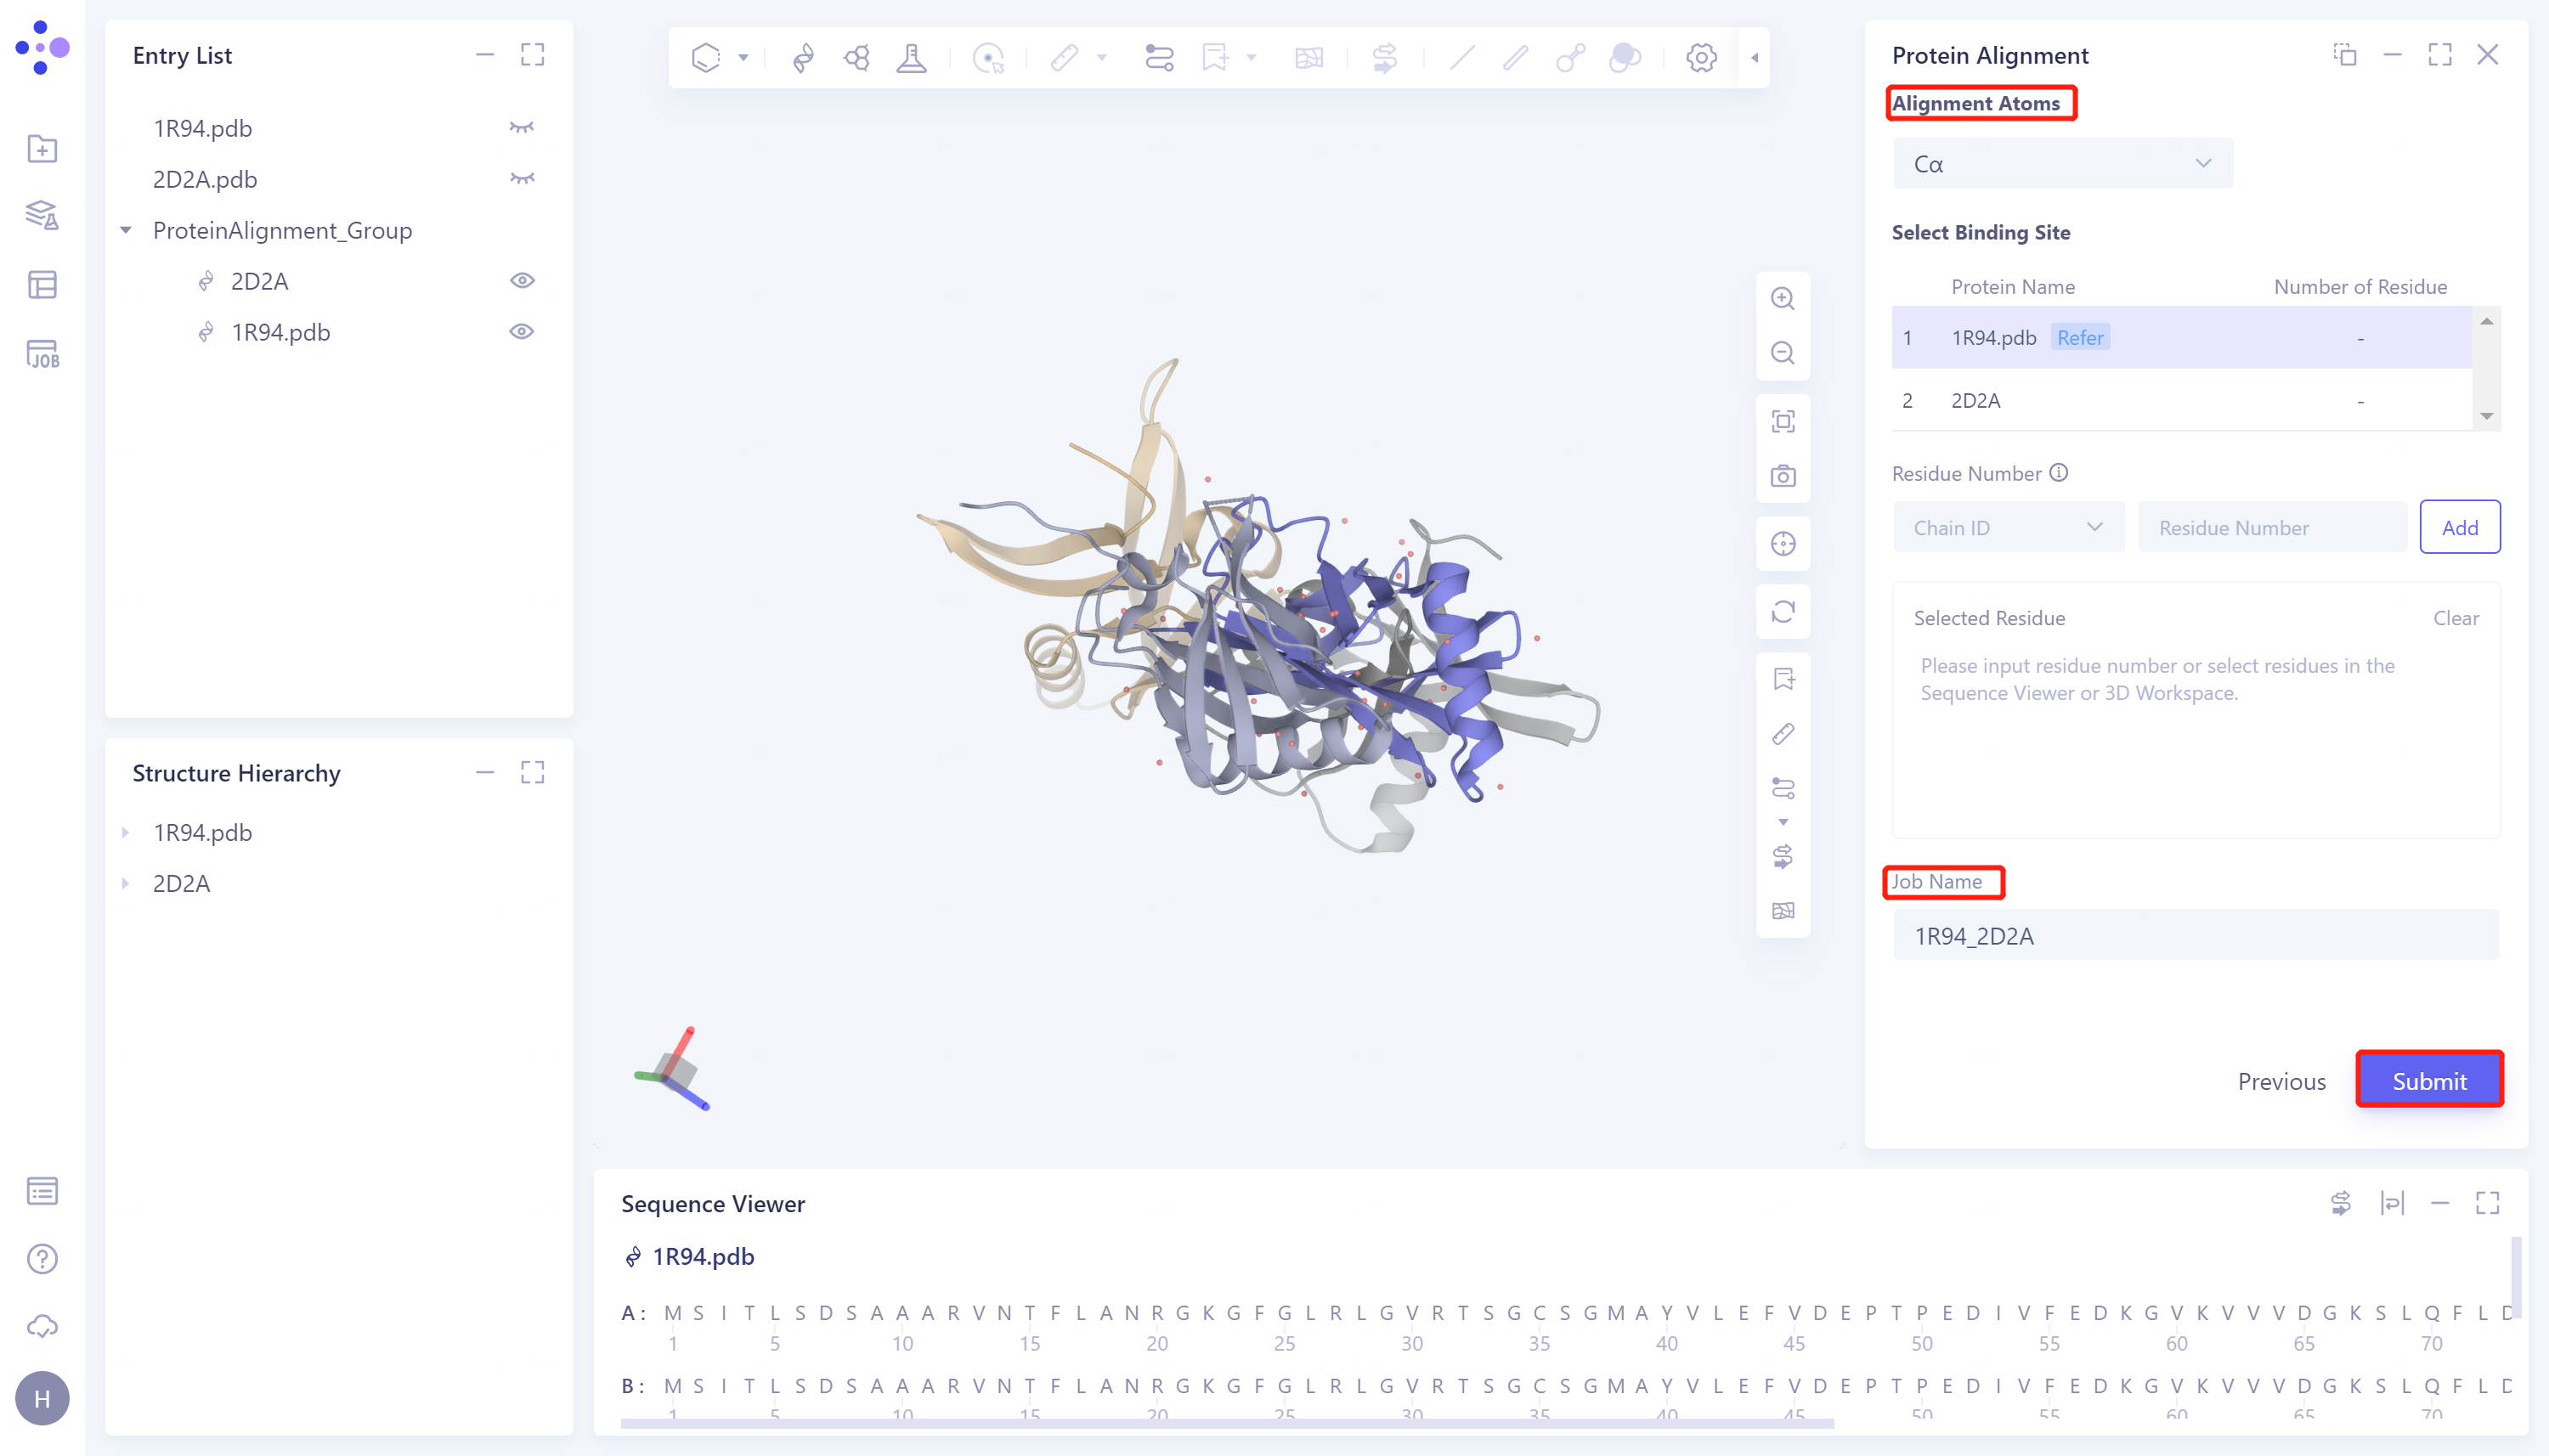Click Clear to reset Selected Residue

point(2456,618)
